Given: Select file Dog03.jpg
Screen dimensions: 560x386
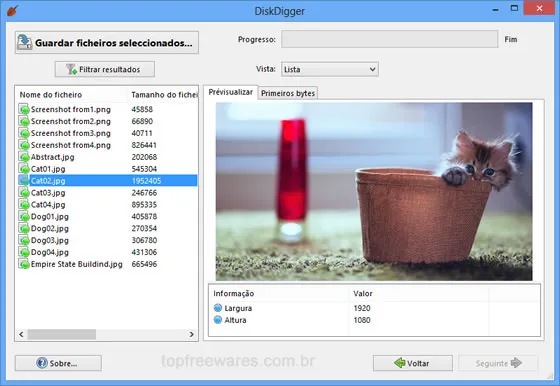Looking at the screenshot, I should 50,240.
